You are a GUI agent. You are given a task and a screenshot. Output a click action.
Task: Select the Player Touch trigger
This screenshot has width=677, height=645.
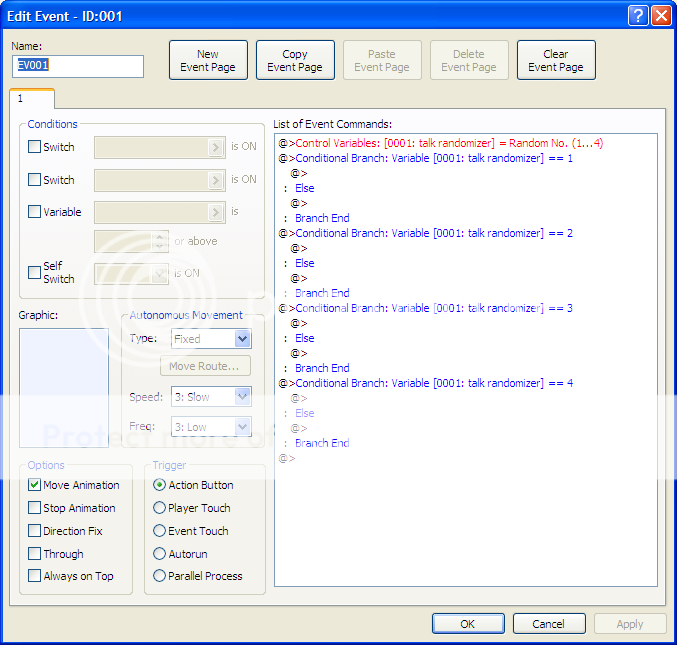pos(160,508)
